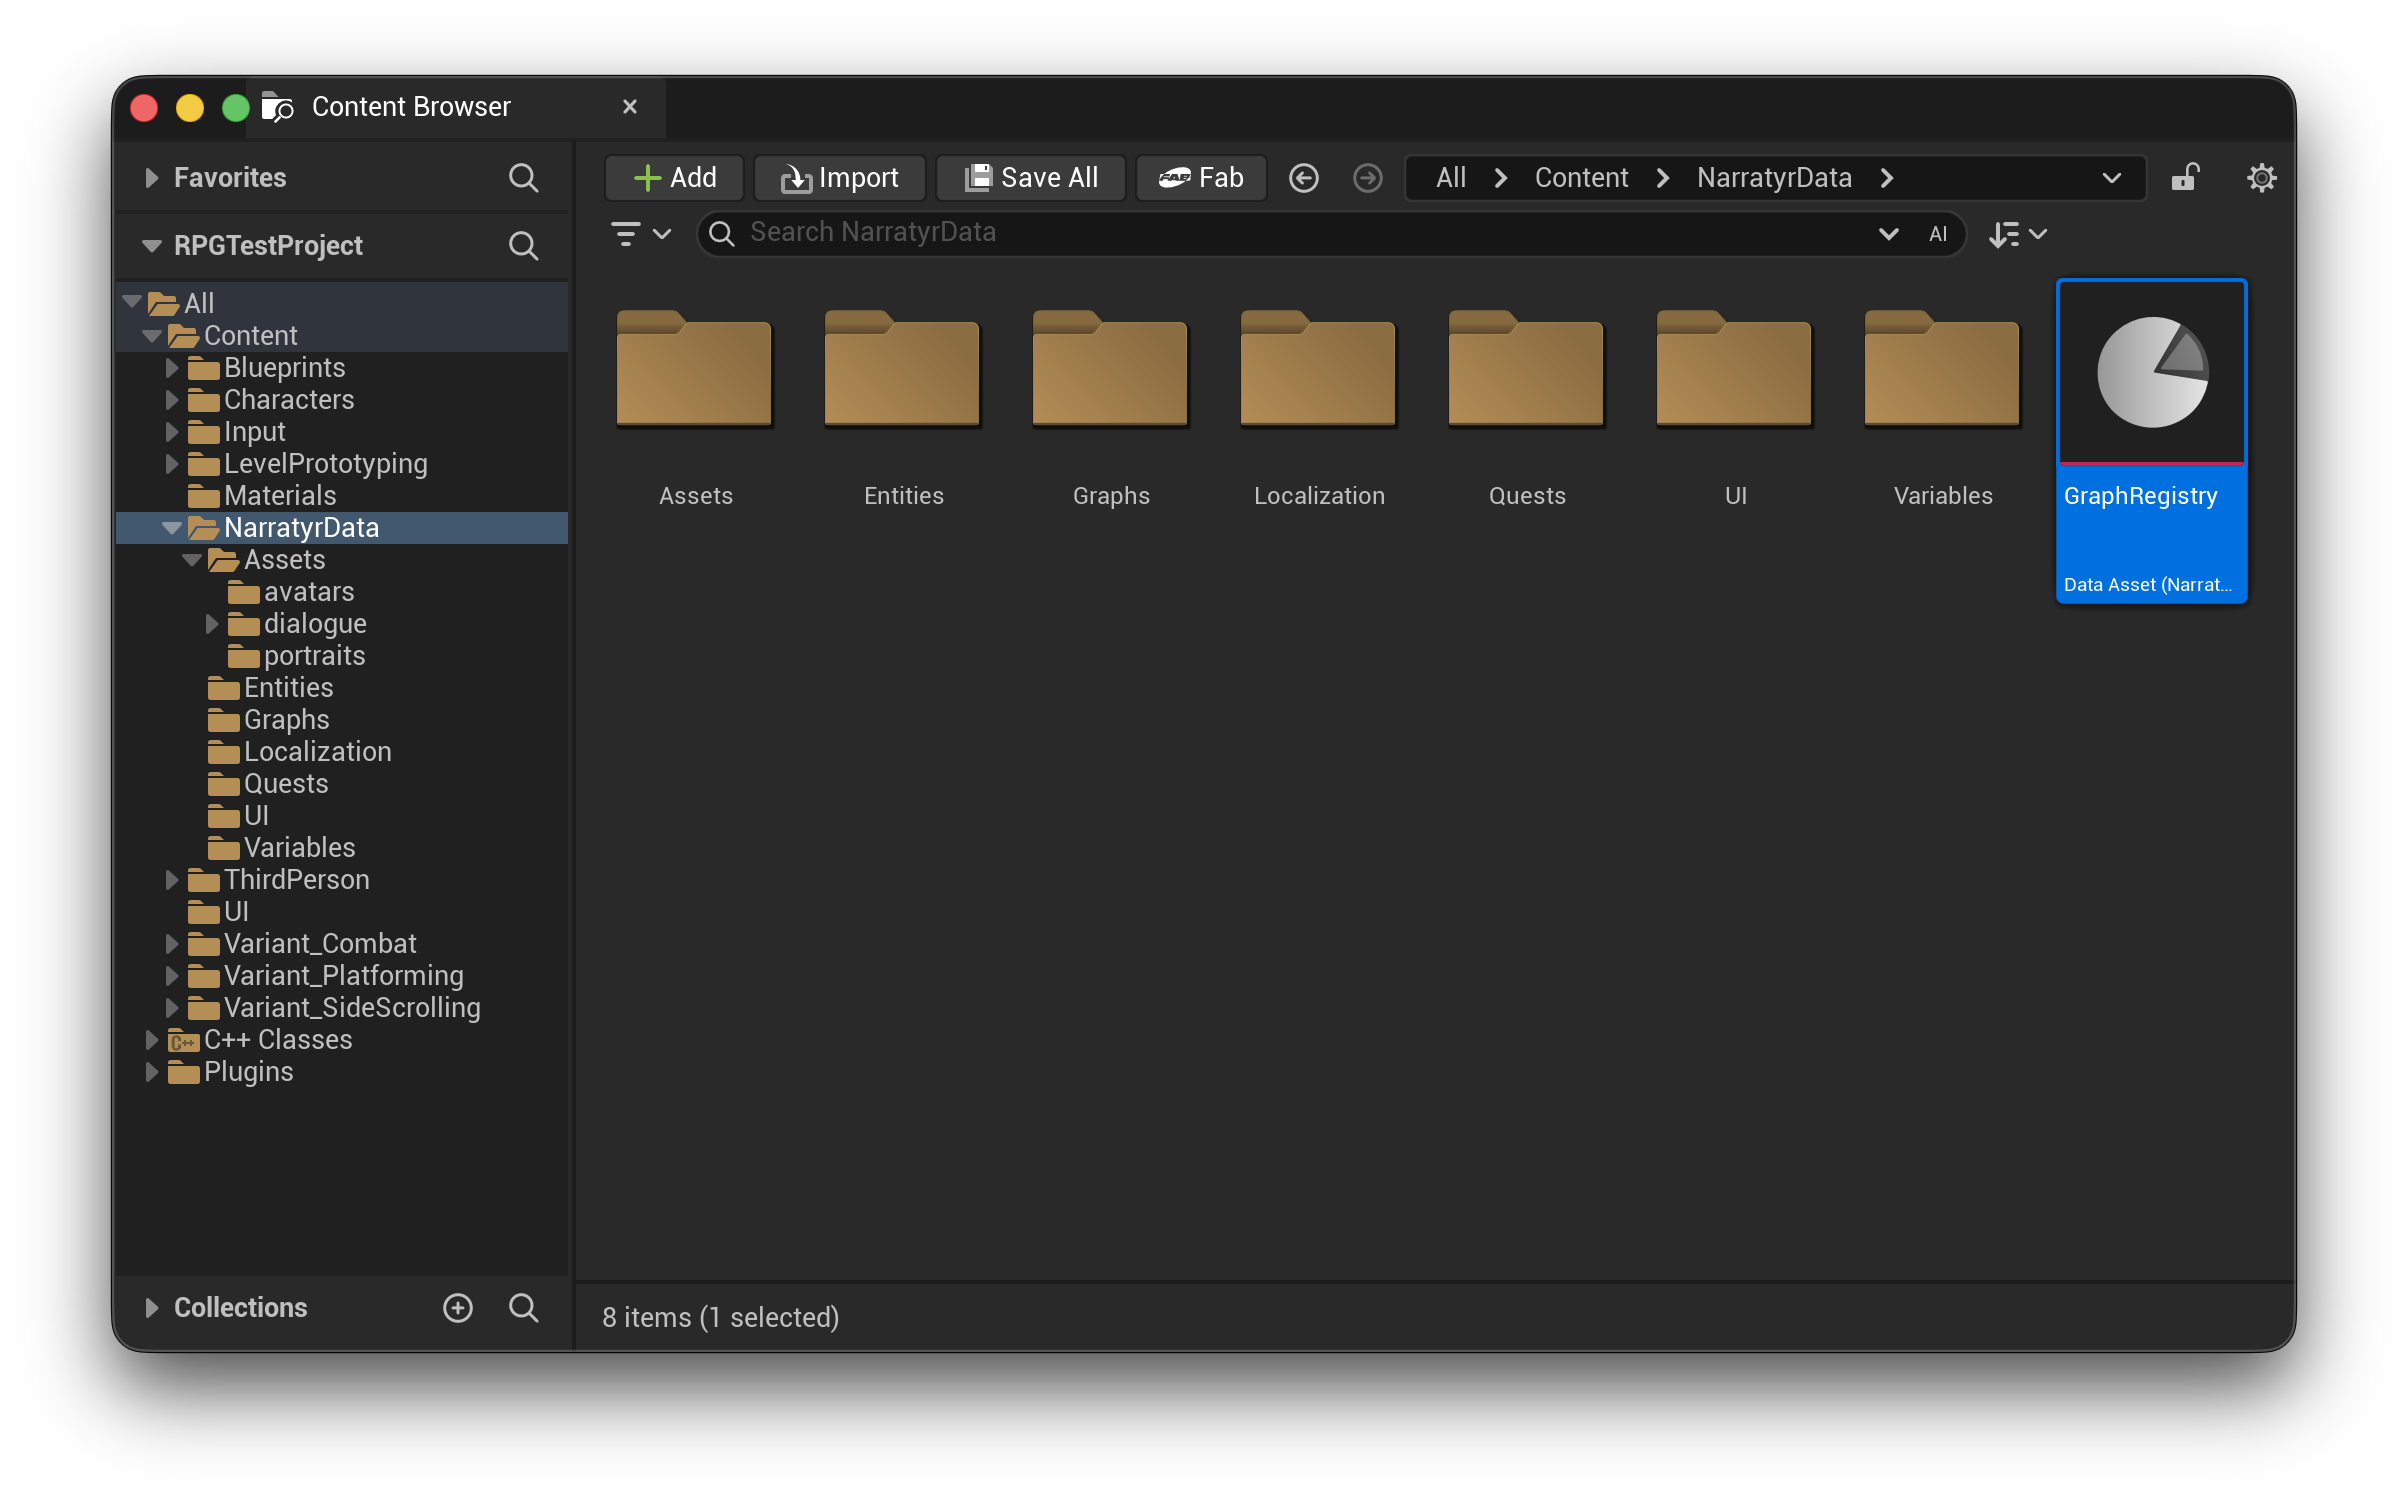
Task: Open the Localization folder thumbnail
Action: [x=1319, y=368]
